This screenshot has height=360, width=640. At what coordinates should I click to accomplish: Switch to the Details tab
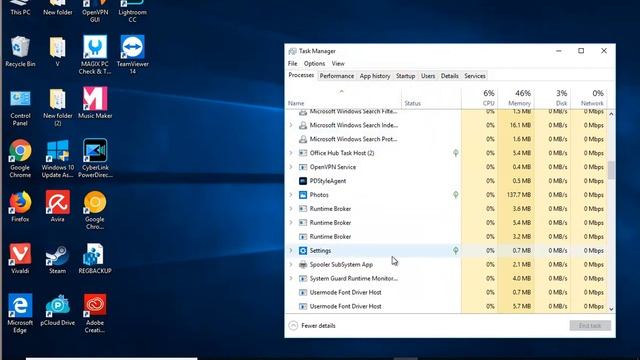[x=449, y=76]
